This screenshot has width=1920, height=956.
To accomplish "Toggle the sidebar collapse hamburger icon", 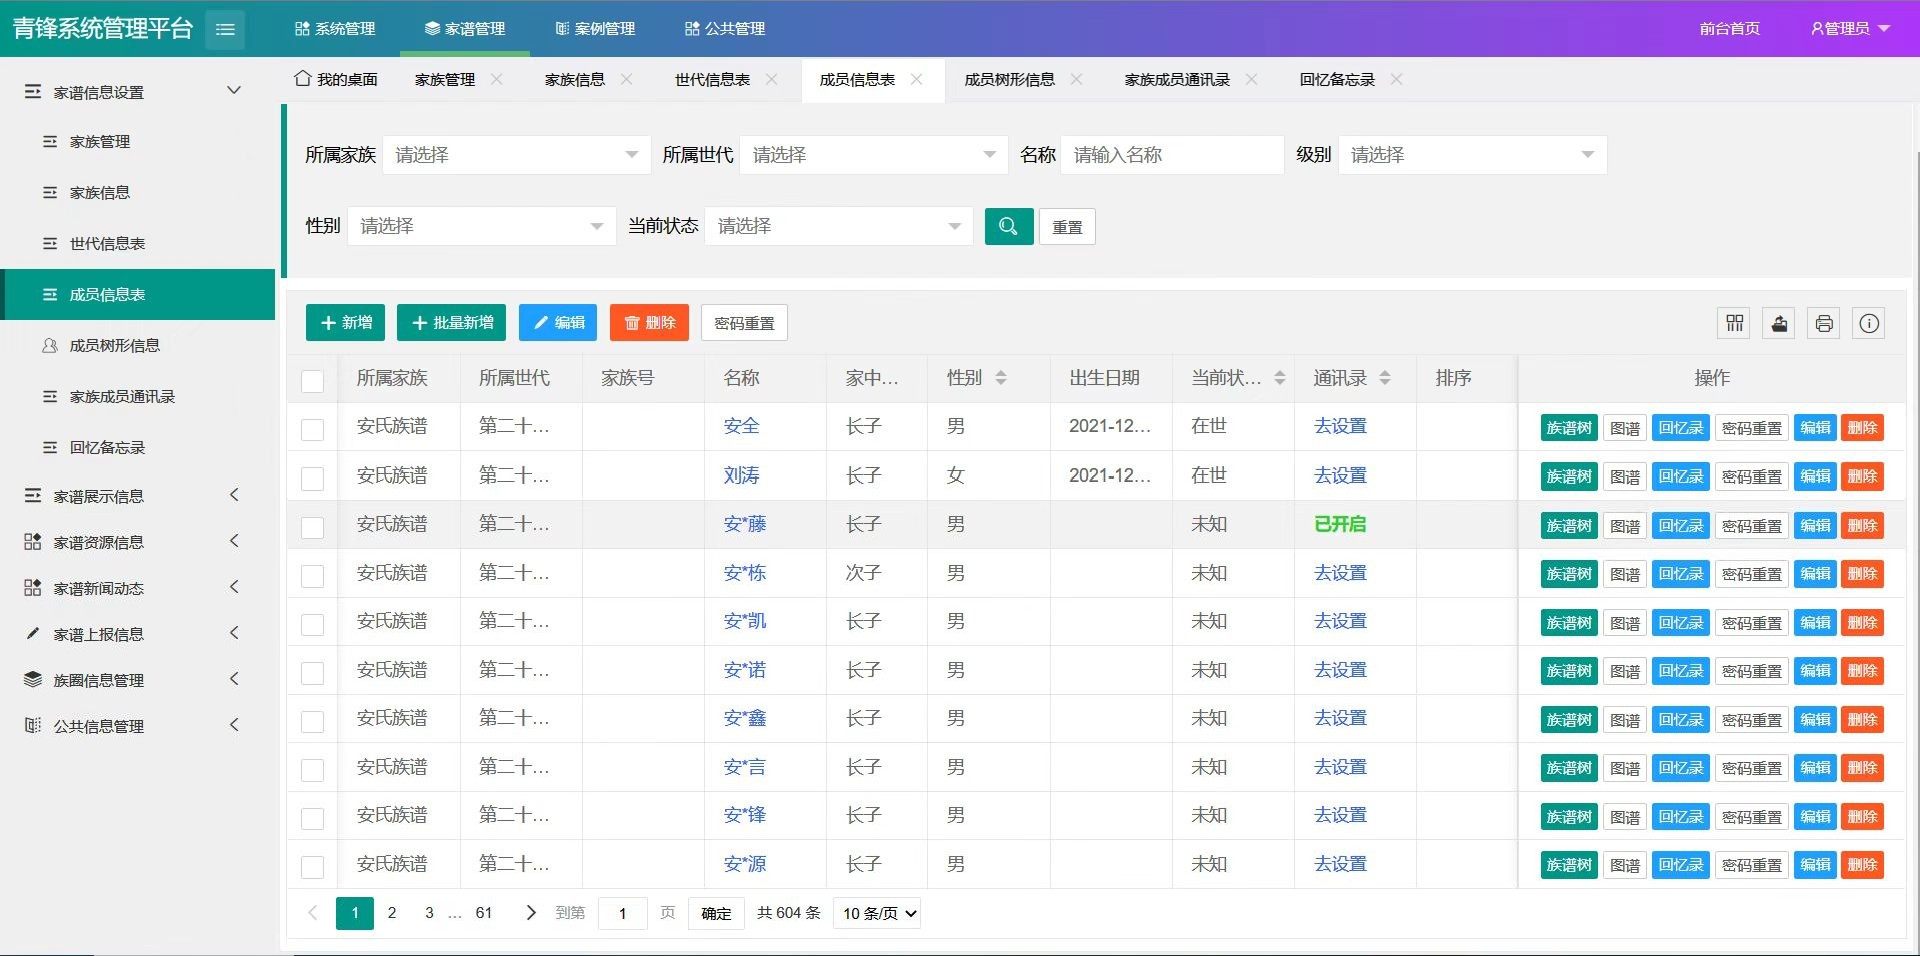I will tap(225, 29).
